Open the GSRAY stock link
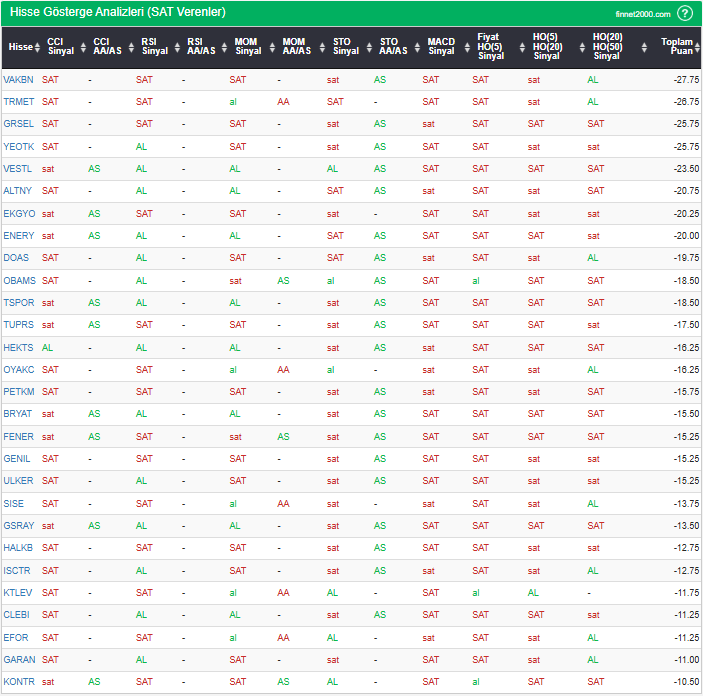Image resolution: width=703 pixels, height=696 pixels. [x=18, y=525]
